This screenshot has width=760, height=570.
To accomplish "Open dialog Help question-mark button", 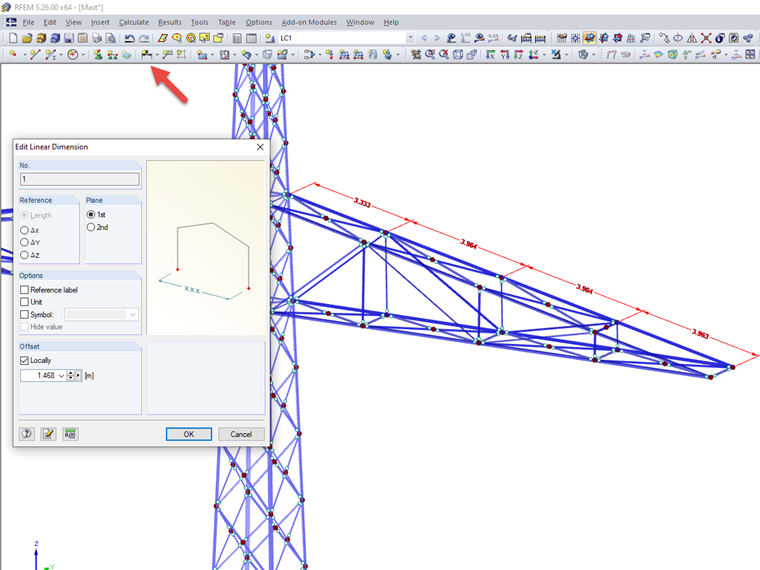I will coord(27,434).
